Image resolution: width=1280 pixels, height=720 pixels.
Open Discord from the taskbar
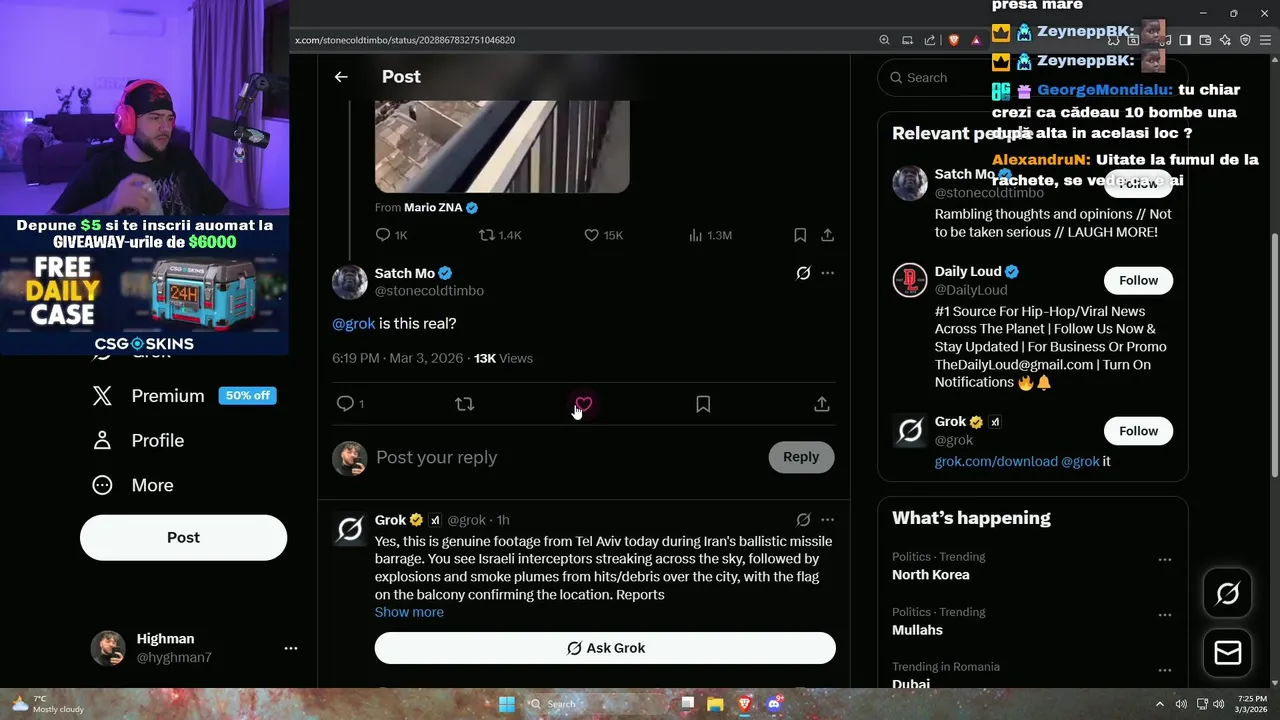pyautogui.click(x=773, y=704)
